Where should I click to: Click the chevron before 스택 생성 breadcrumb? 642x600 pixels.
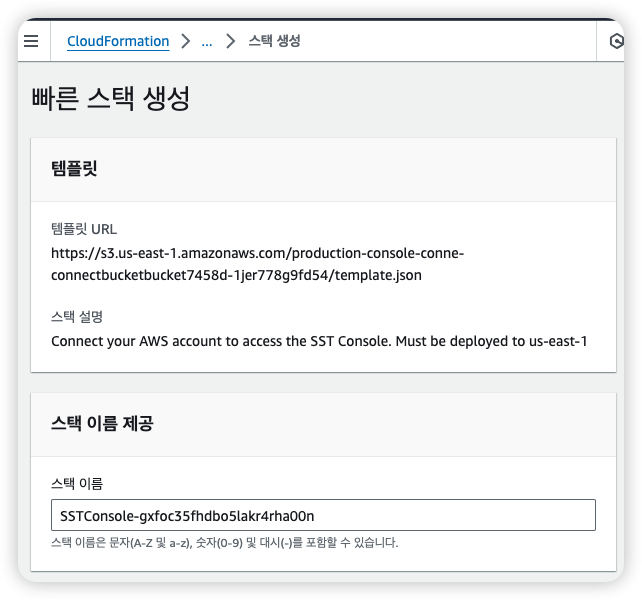coord(230,41)
